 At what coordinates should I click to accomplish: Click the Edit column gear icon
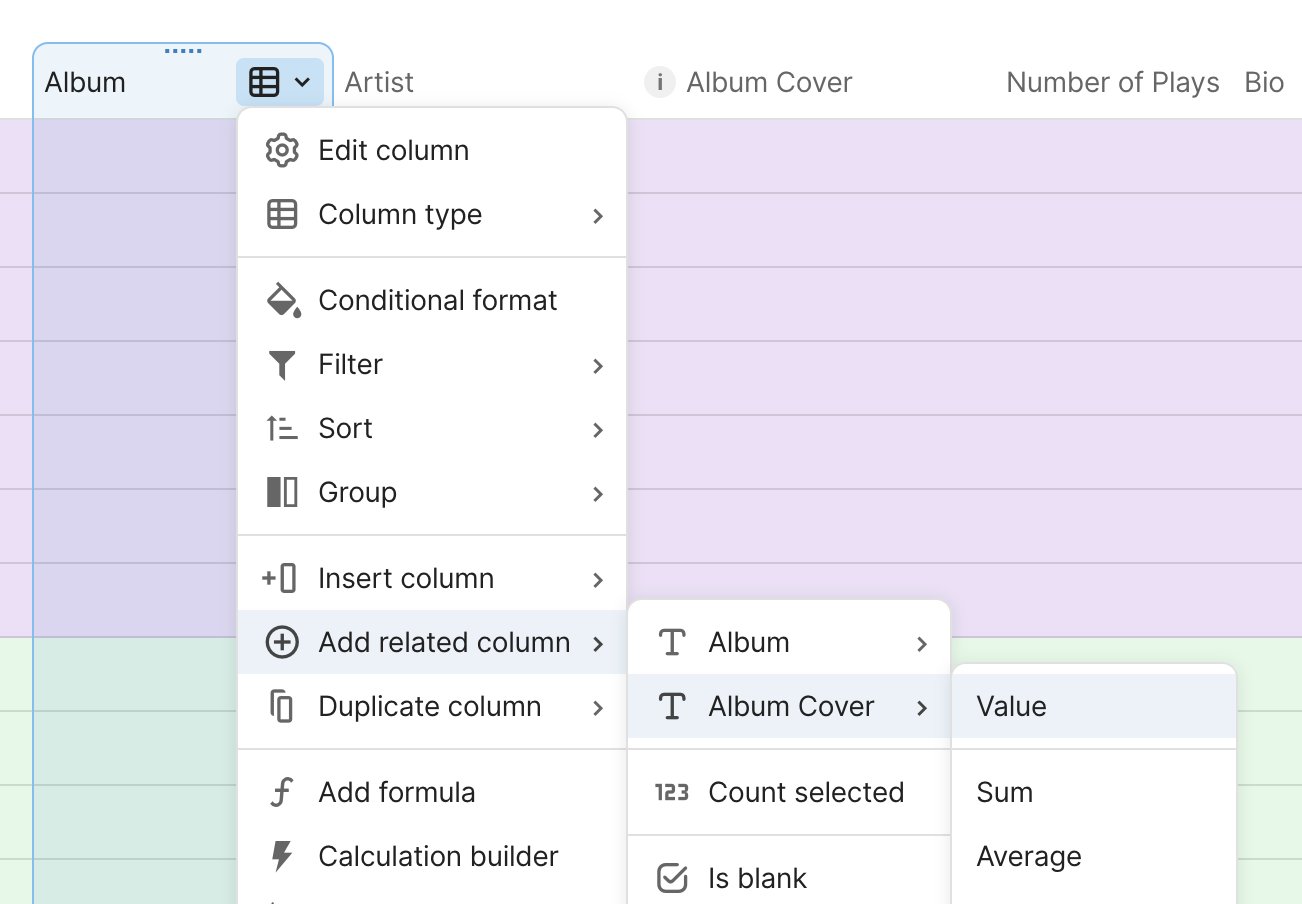282,151
